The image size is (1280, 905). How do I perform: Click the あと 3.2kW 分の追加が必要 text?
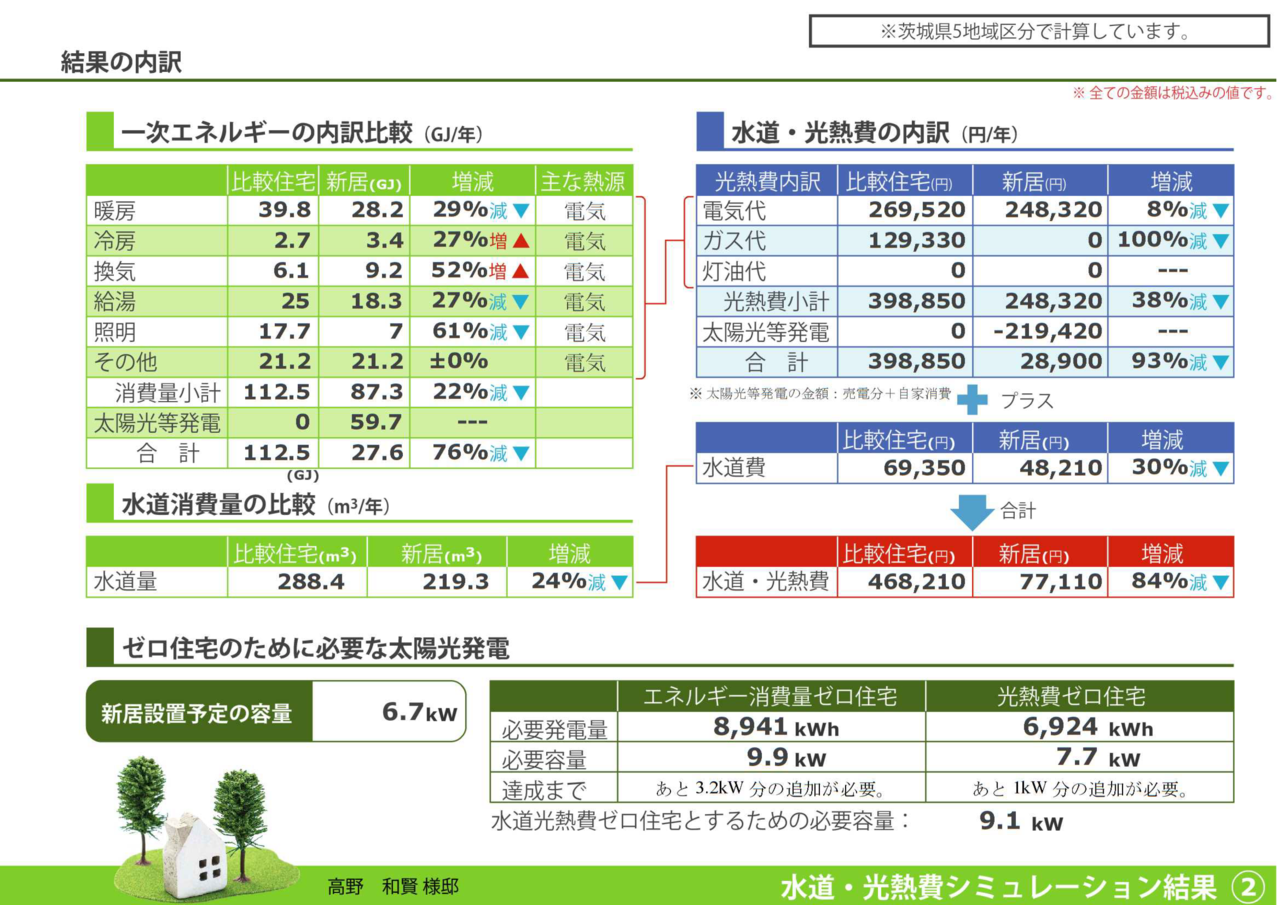[x=771, y=789]
